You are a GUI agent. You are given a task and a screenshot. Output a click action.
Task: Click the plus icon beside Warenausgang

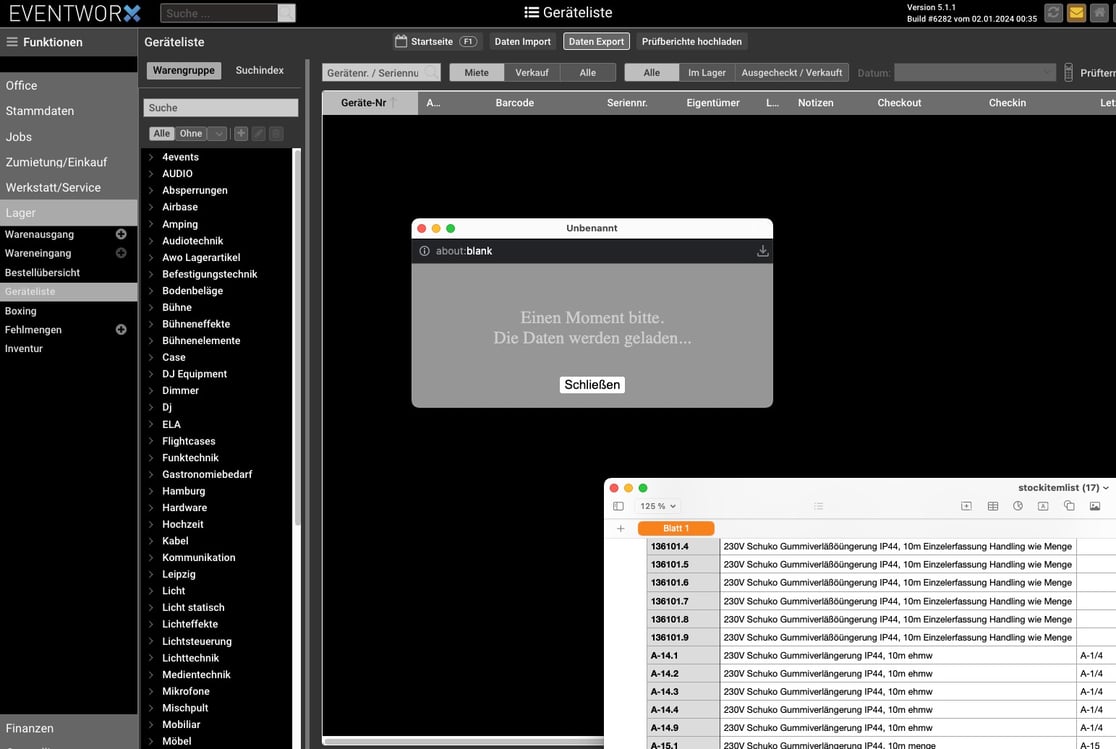point(121,234)
